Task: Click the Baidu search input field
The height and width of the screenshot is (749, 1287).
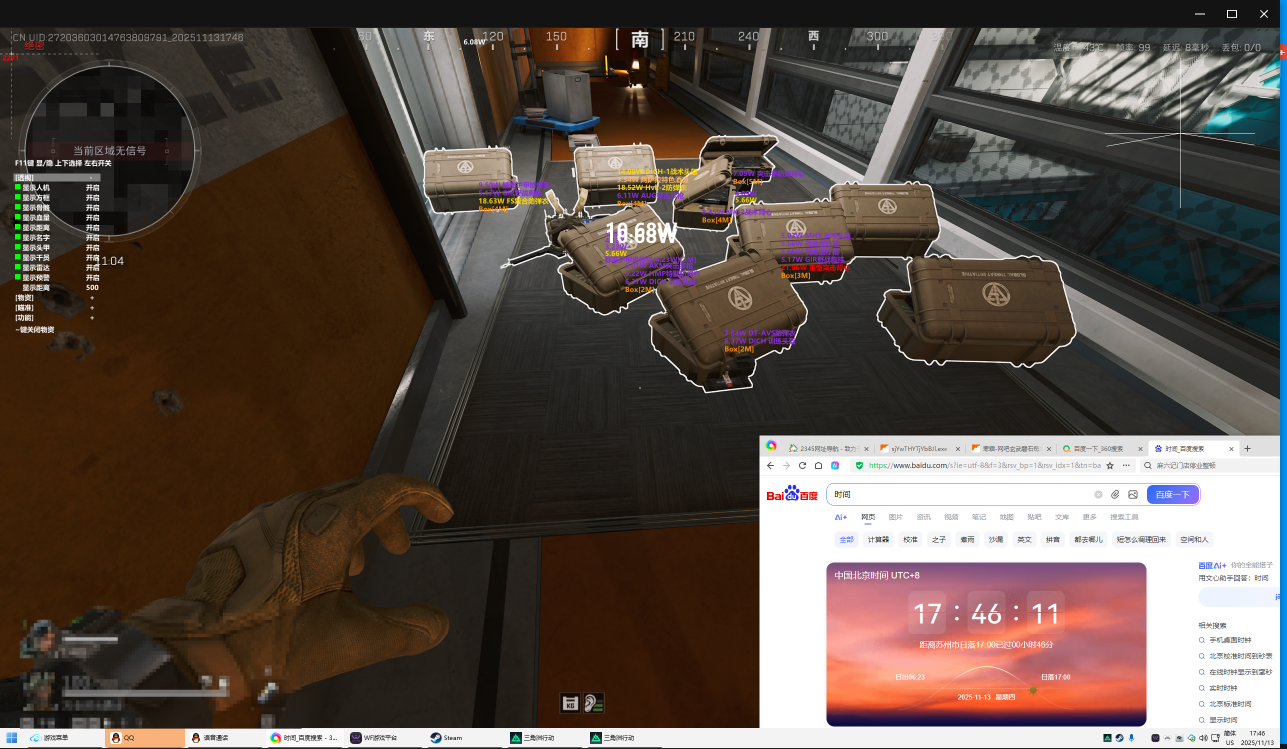Action: [960, 494]
